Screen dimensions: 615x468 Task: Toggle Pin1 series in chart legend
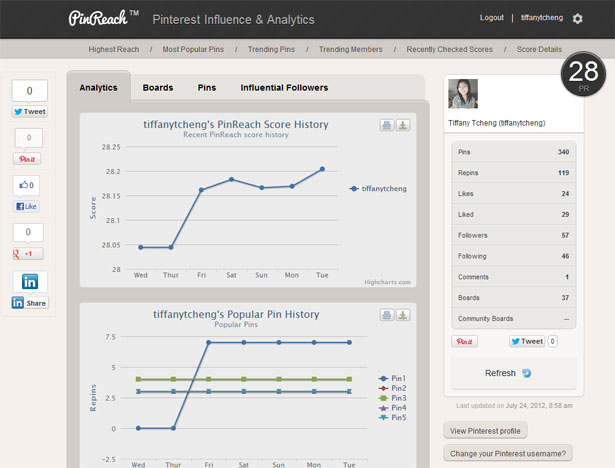click(x=392, y=378)
